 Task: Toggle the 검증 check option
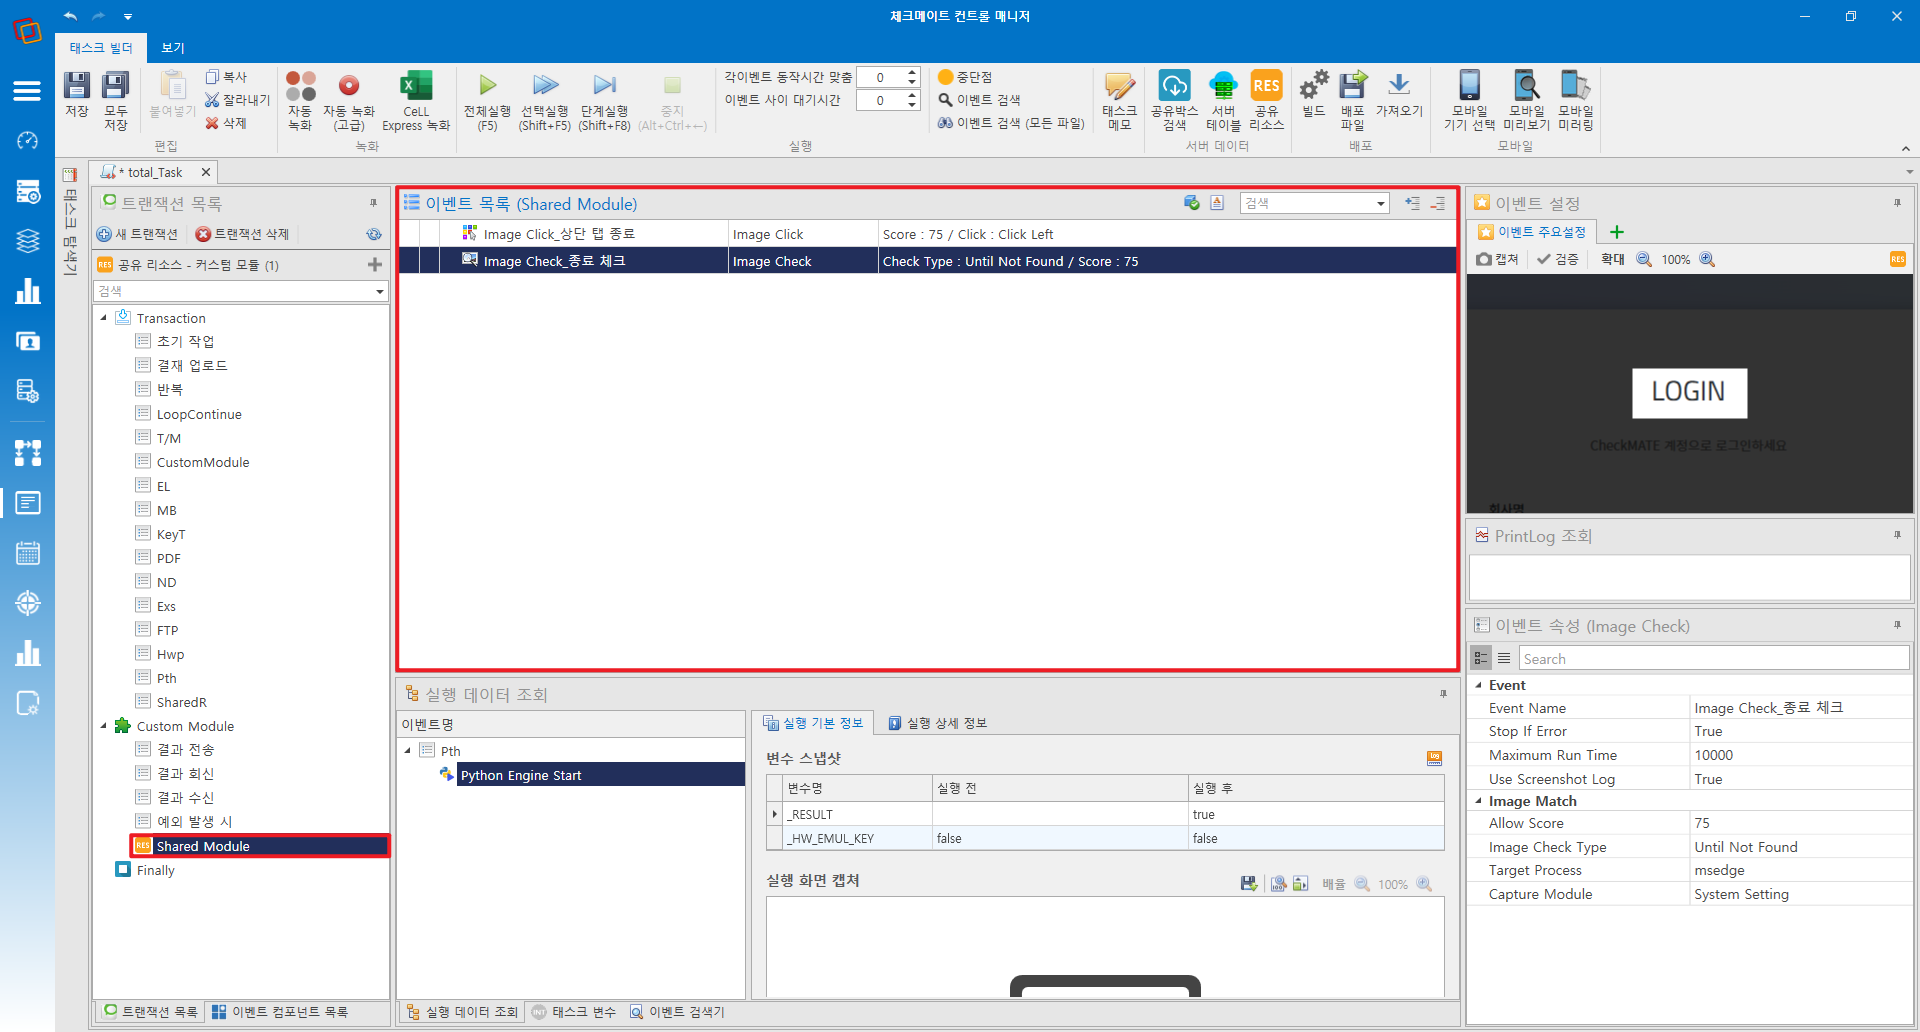click(1558, 259)
